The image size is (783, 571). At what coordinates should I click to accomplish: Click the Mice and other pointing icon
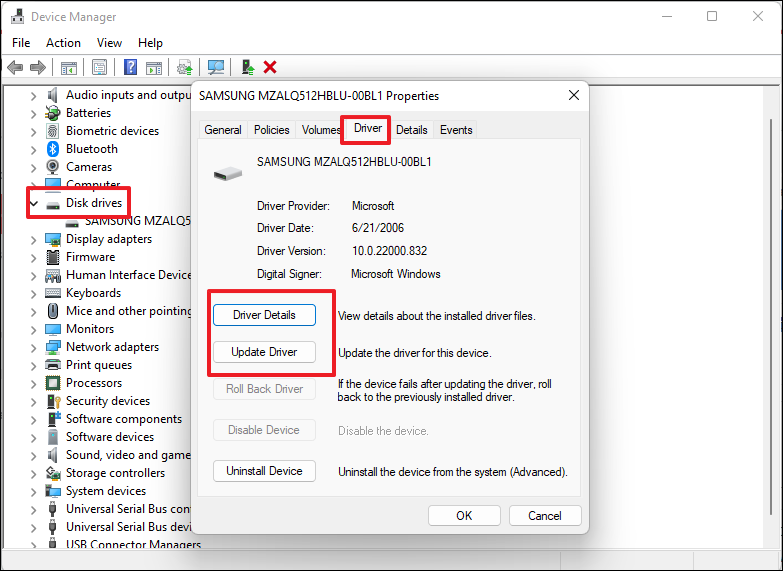(52, 311)
